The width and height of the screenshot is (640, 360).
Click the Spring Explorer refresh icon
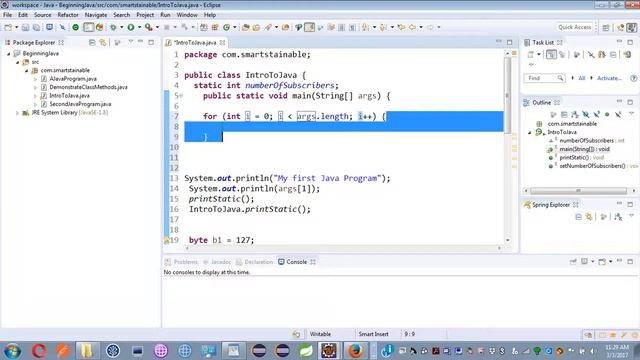click(589, 217)
